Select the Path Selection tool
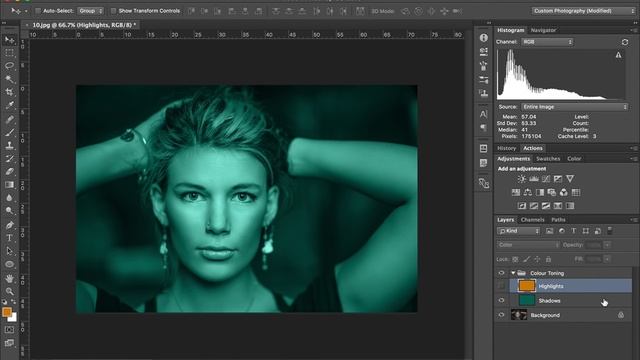 (x=9, y=251)
